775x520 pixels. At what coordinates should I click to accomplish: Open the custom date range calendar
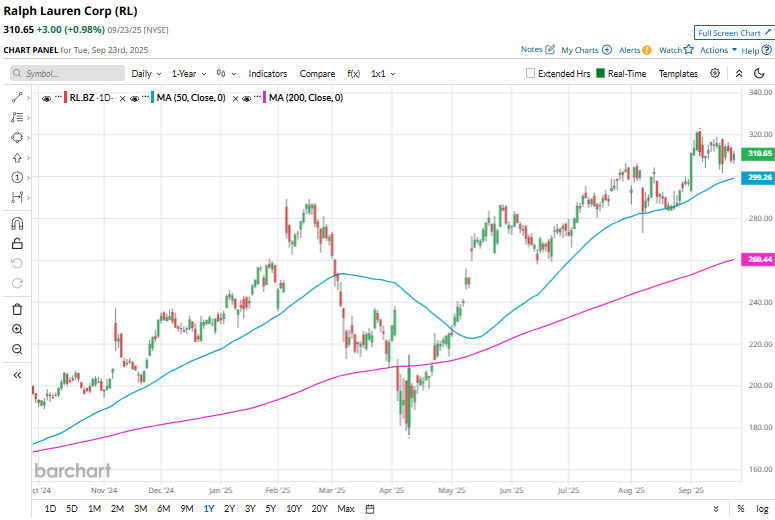coord(370,509)
